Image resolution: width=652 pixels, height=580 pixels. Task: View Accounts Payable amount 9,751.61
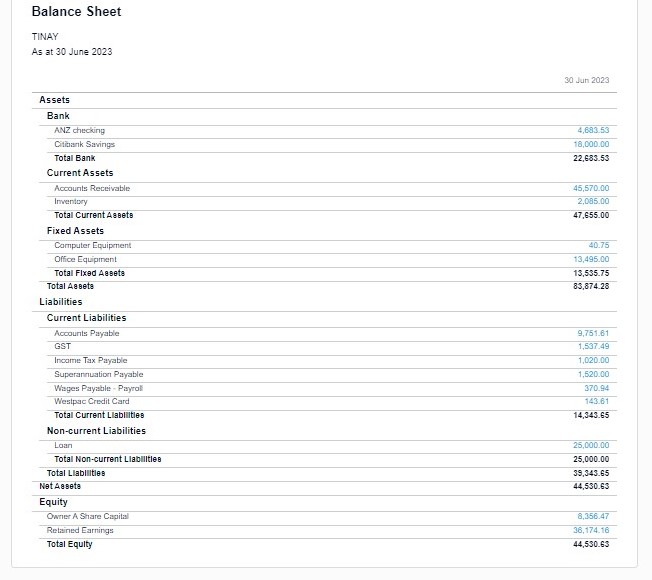[593, 333]
